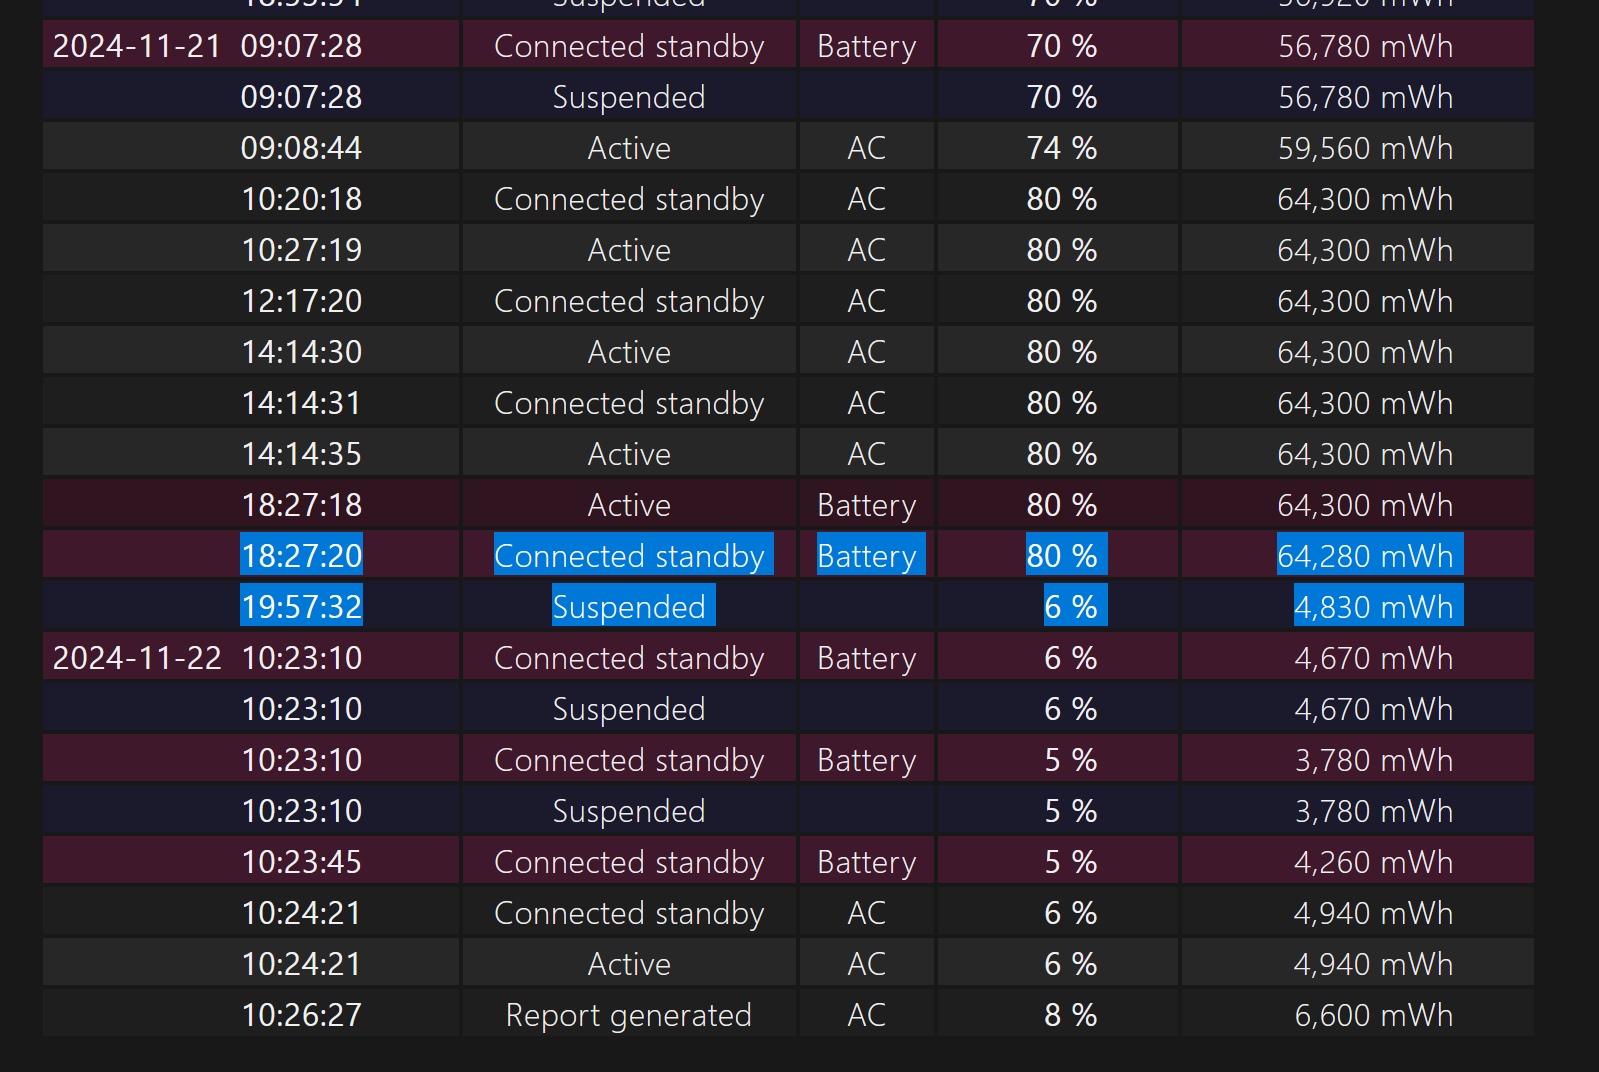Select the 6,600 mWh energy value
Viewport: 1599px width, 1072px height.
click(x=1373, y=1015)
